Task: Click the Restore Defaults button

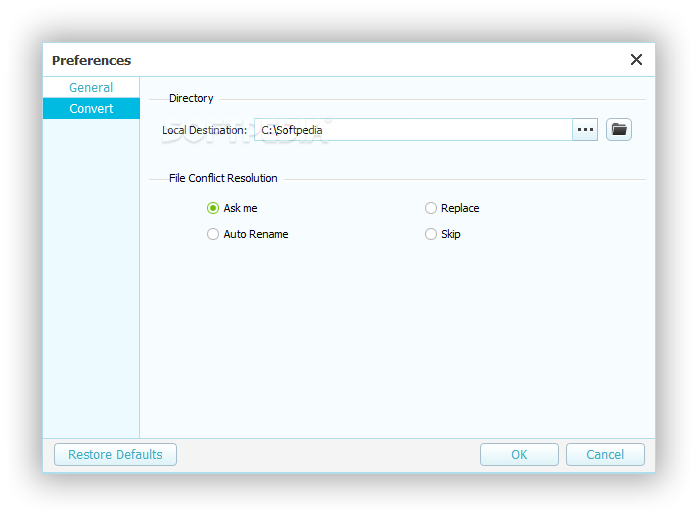Action: [115, 455]
